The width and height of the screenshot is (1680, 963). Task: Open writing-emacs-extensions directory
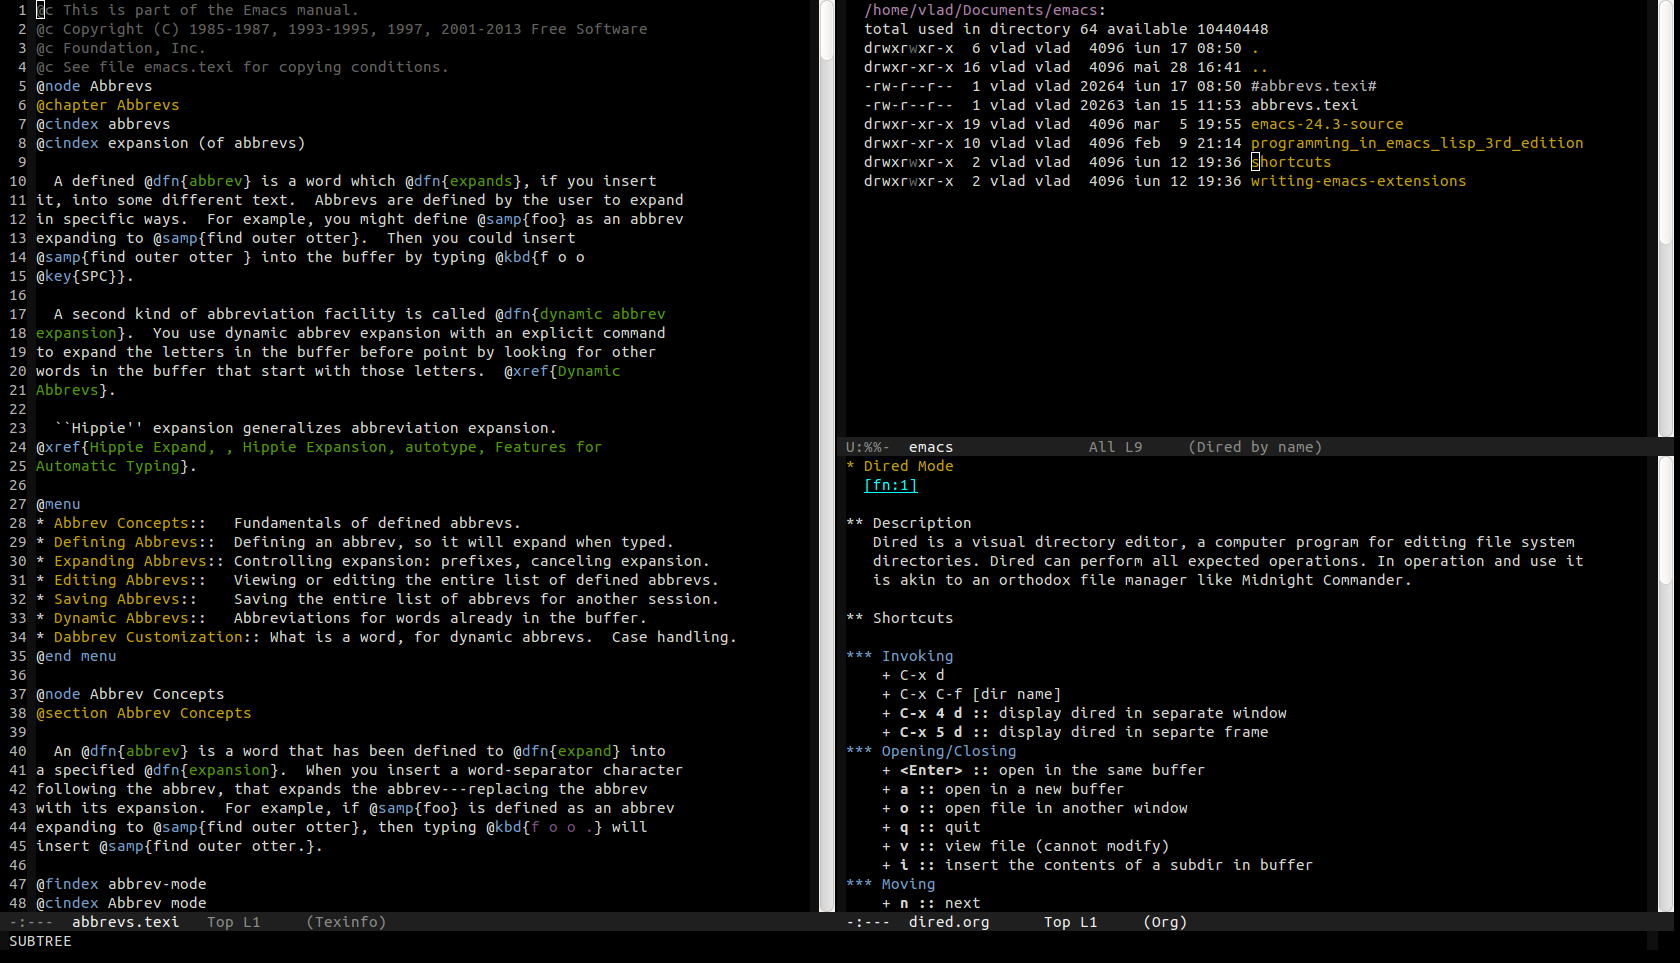click(1358, 181)
